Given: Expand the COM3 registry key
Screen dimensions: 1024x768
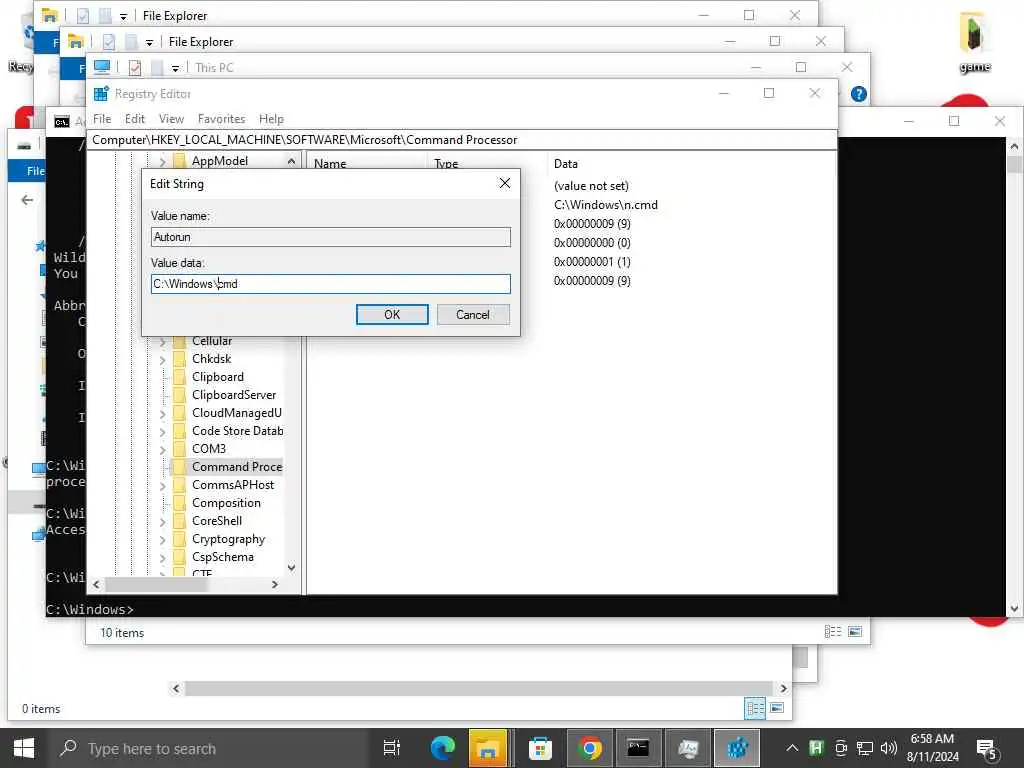Looking at the screenshot, I should [x=163, y=449].
